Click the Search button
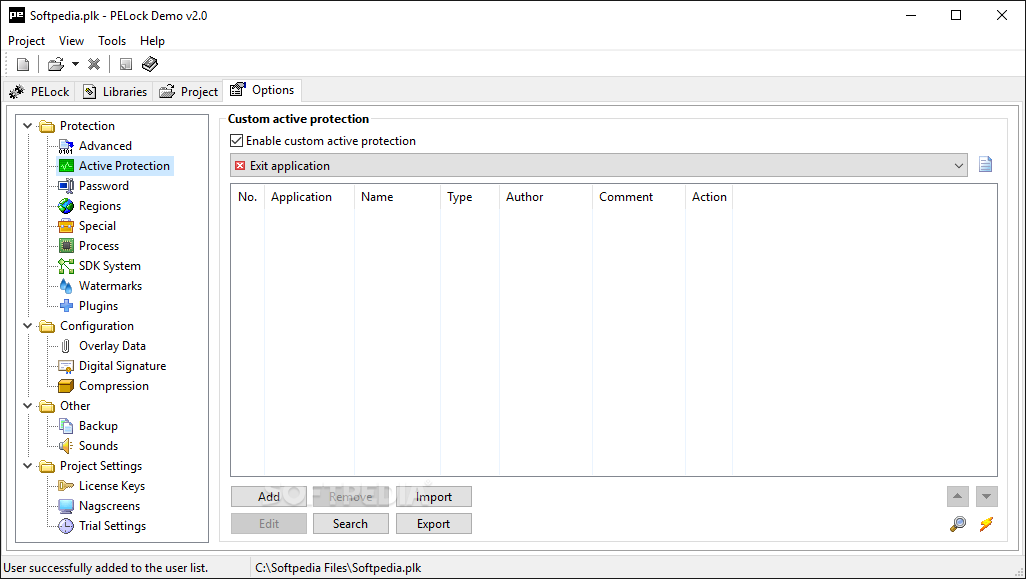 [351, 523]
